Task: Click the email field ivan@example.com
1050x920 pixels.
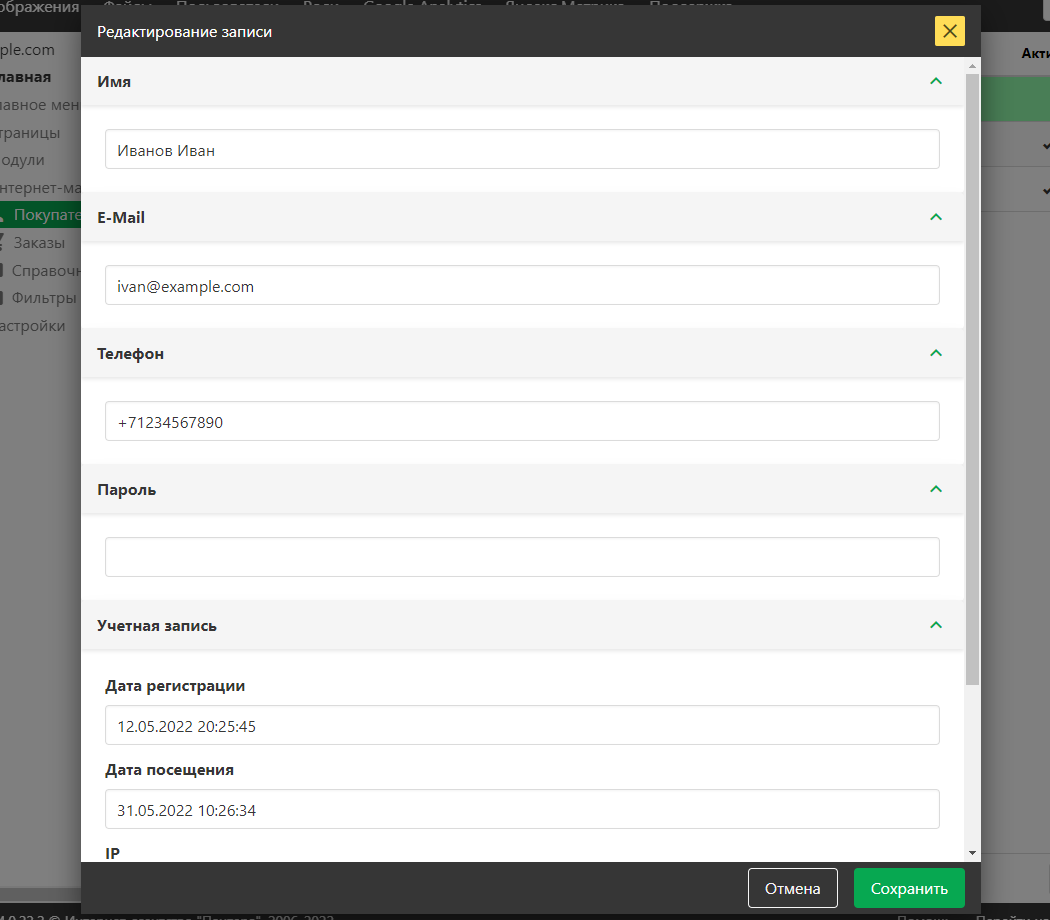Action: pos(522,285)
